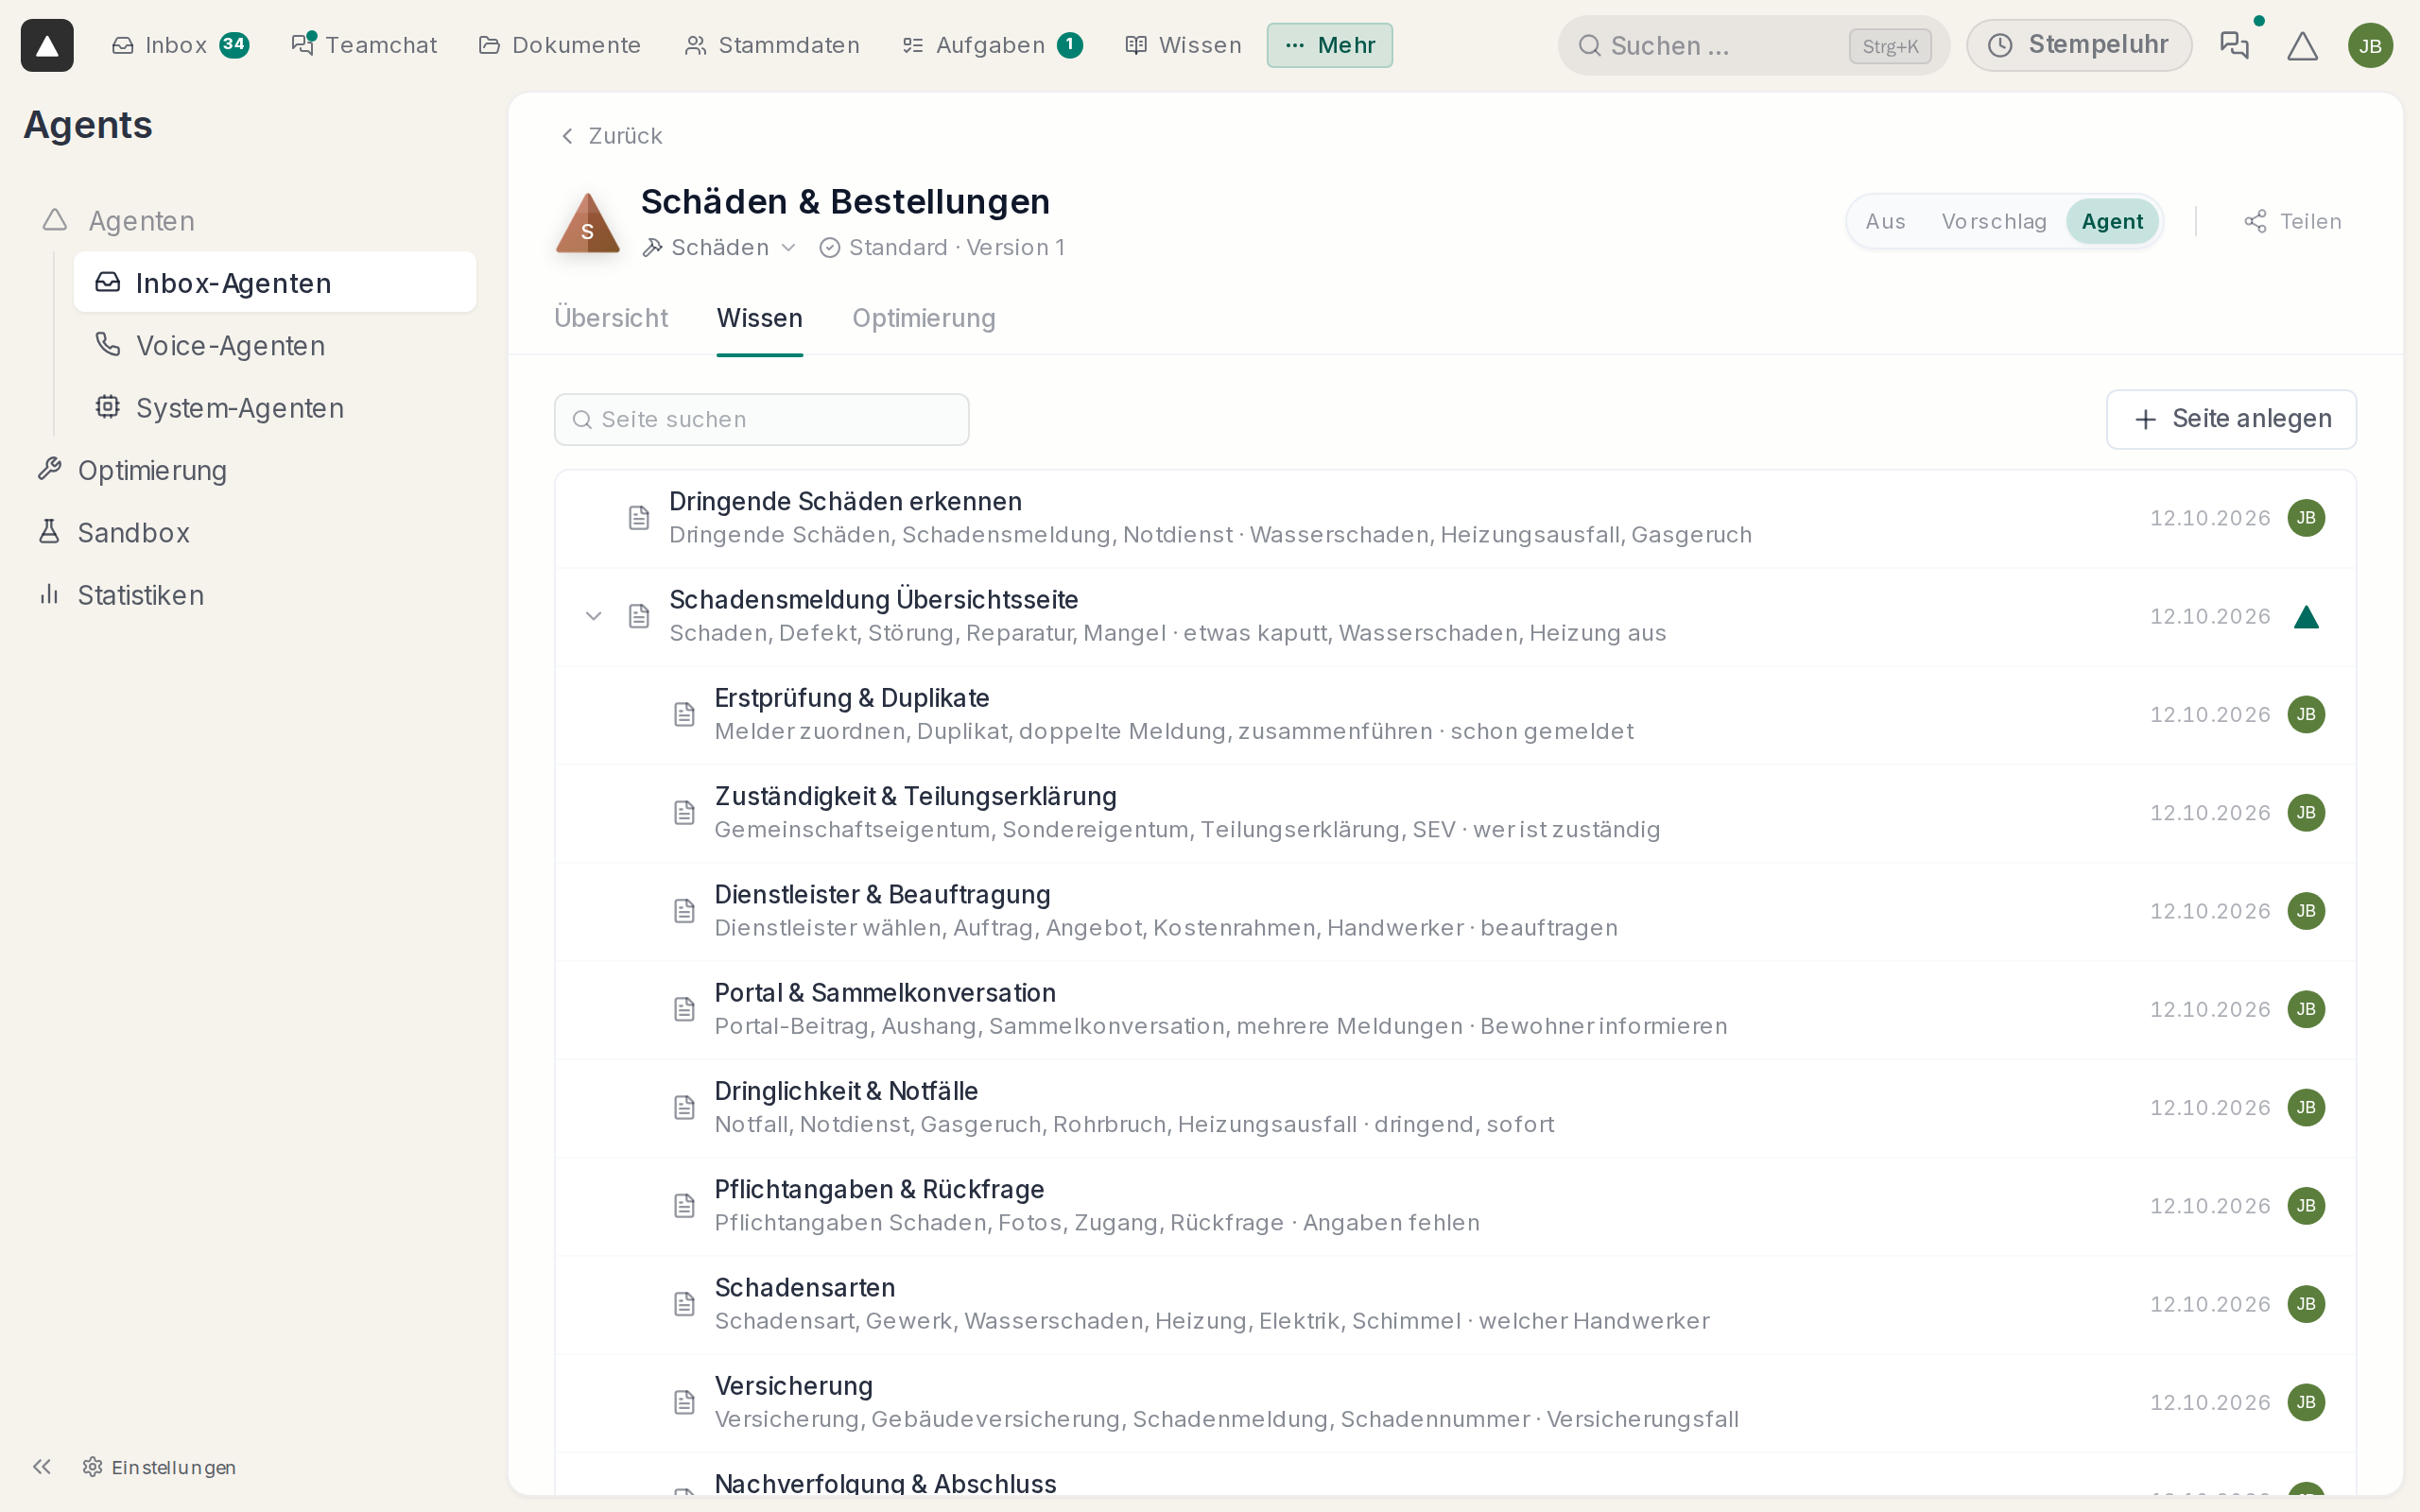Click JB avatar on the Dringlichkeit & Notfälle row

(2306, 1107)
